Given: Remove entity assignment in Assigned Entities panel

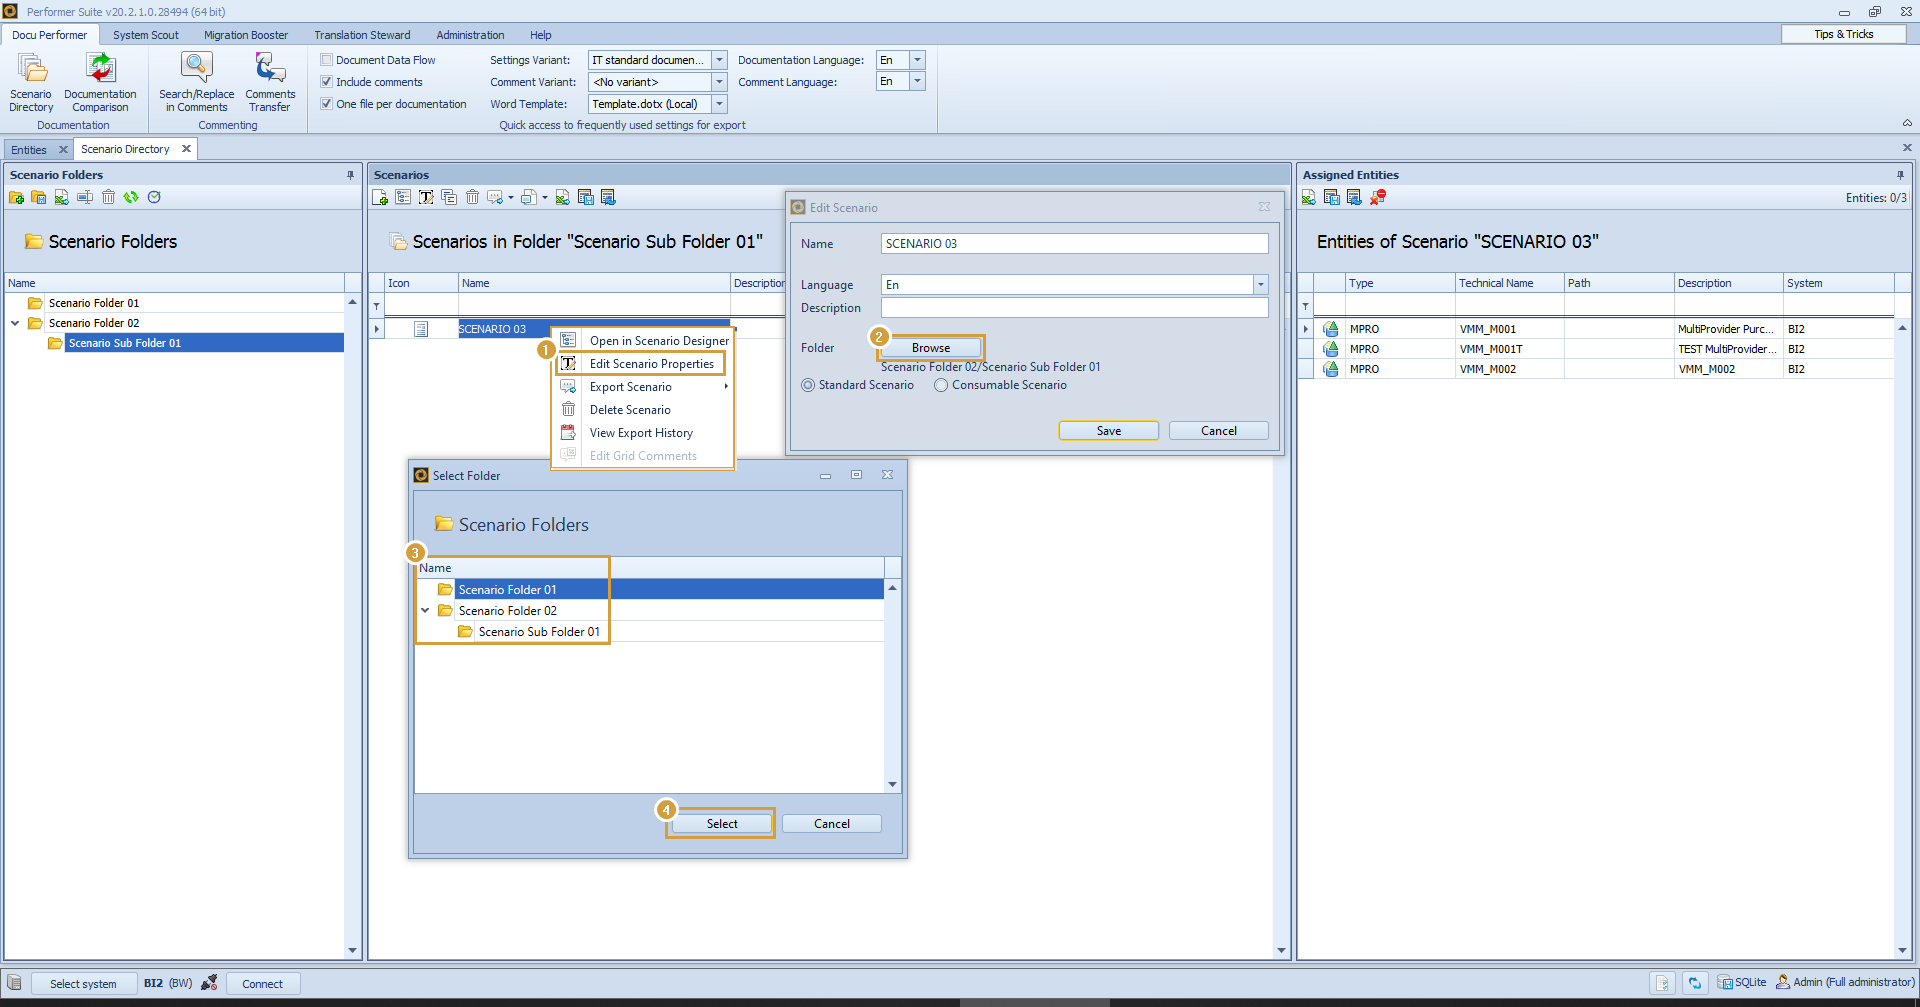Looking at the screenshot, I should tap(1379, 197).
